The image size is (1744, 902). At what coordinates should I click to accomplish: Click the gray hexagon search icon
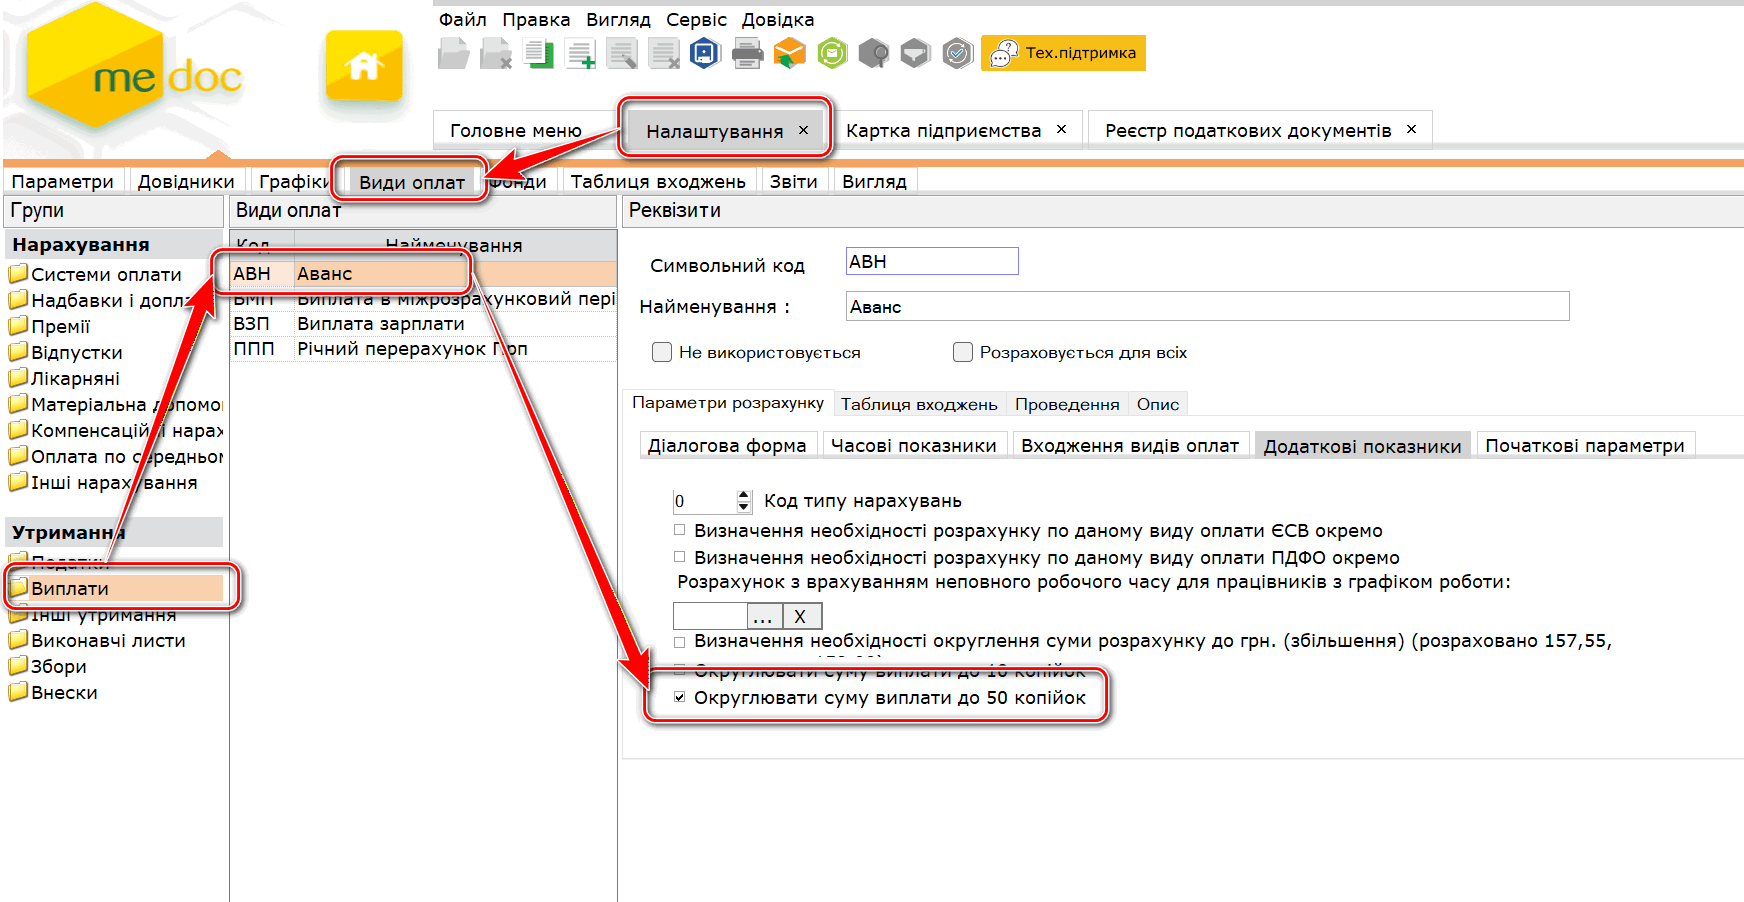point(873,53)
